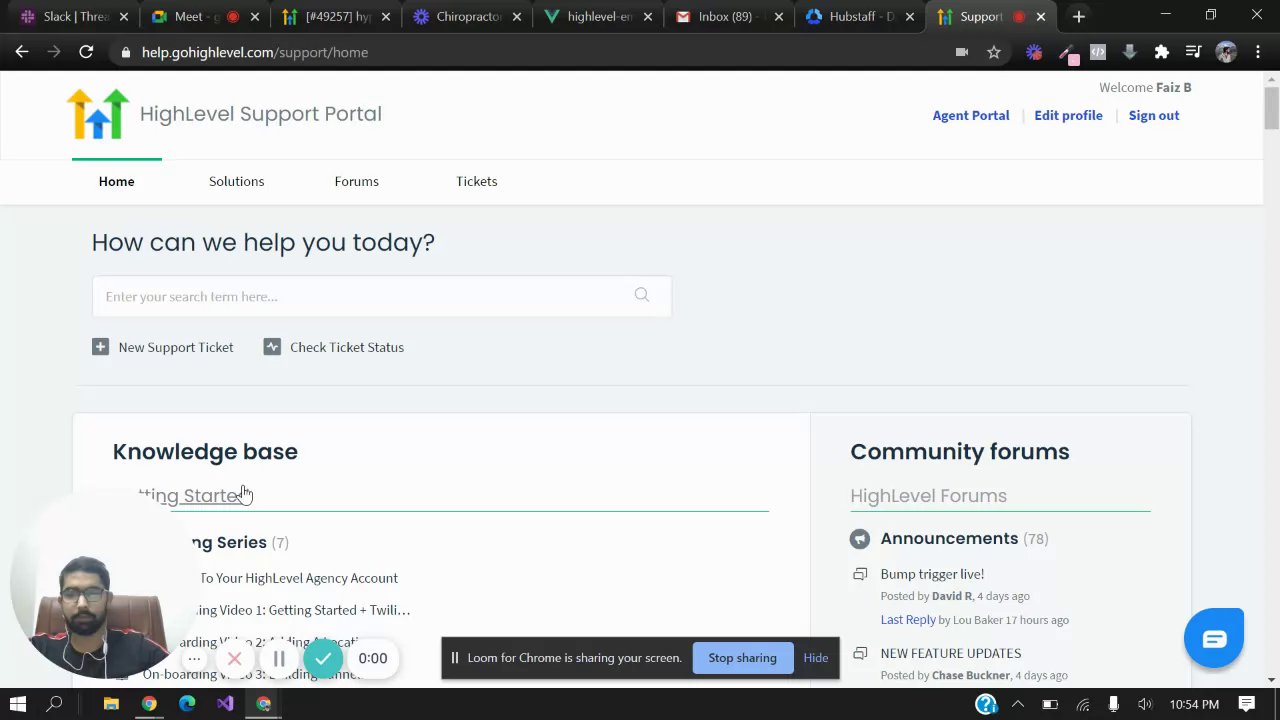Open the HighLevel Forums heading link

(928, 496)
